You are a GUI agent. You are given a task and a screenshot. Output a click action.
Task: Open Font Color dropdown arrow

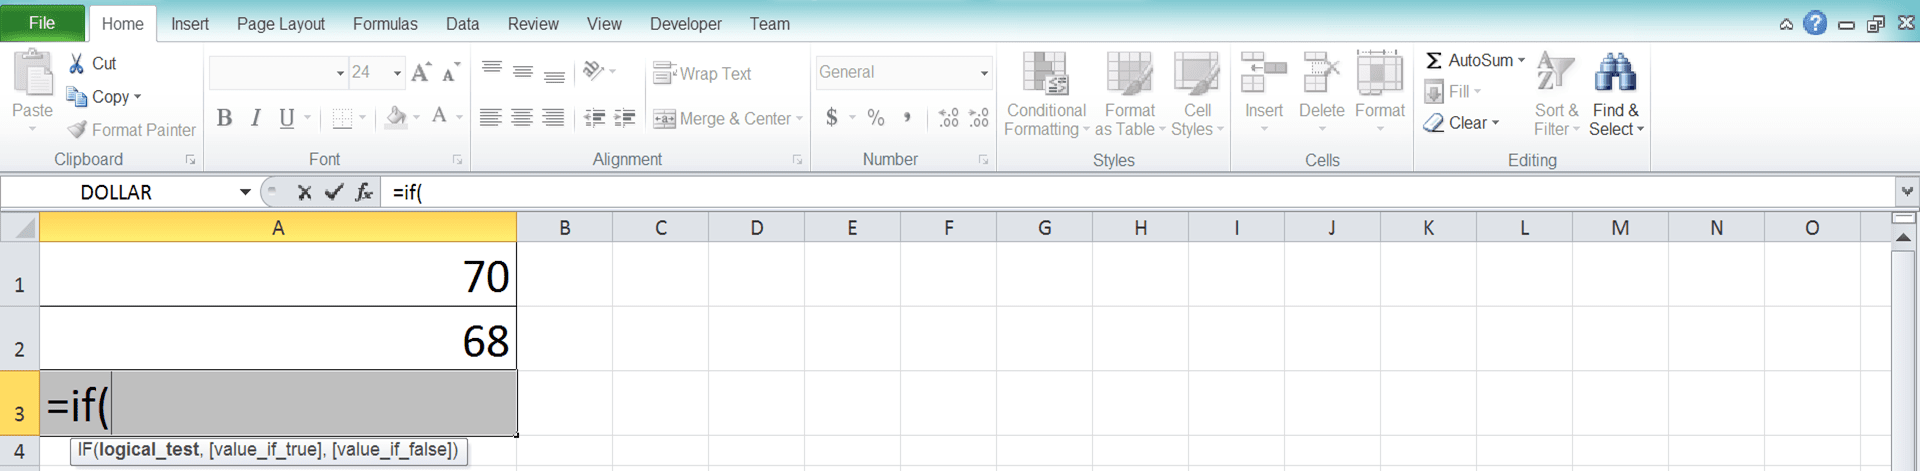click(x=459, y=118)
